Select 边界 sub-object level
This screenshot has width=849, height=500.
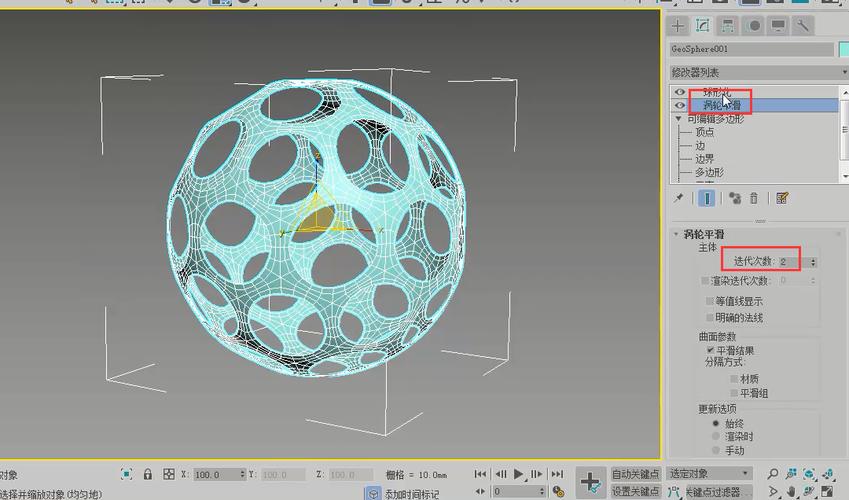[704, 159]
